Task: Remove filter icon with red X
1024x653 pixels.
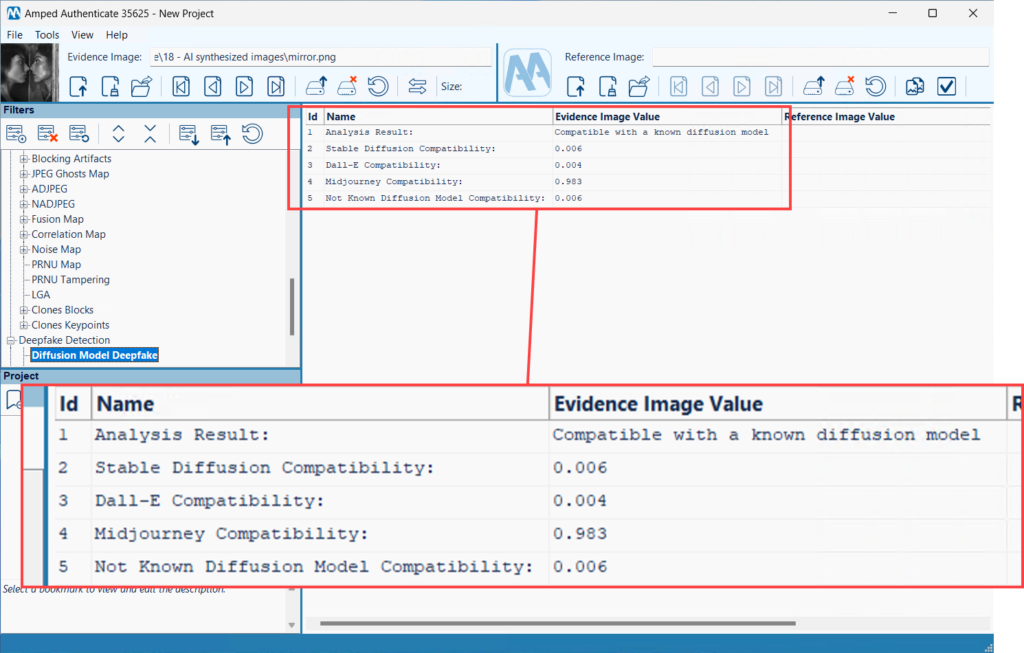Action: click(x=48, y=134)
